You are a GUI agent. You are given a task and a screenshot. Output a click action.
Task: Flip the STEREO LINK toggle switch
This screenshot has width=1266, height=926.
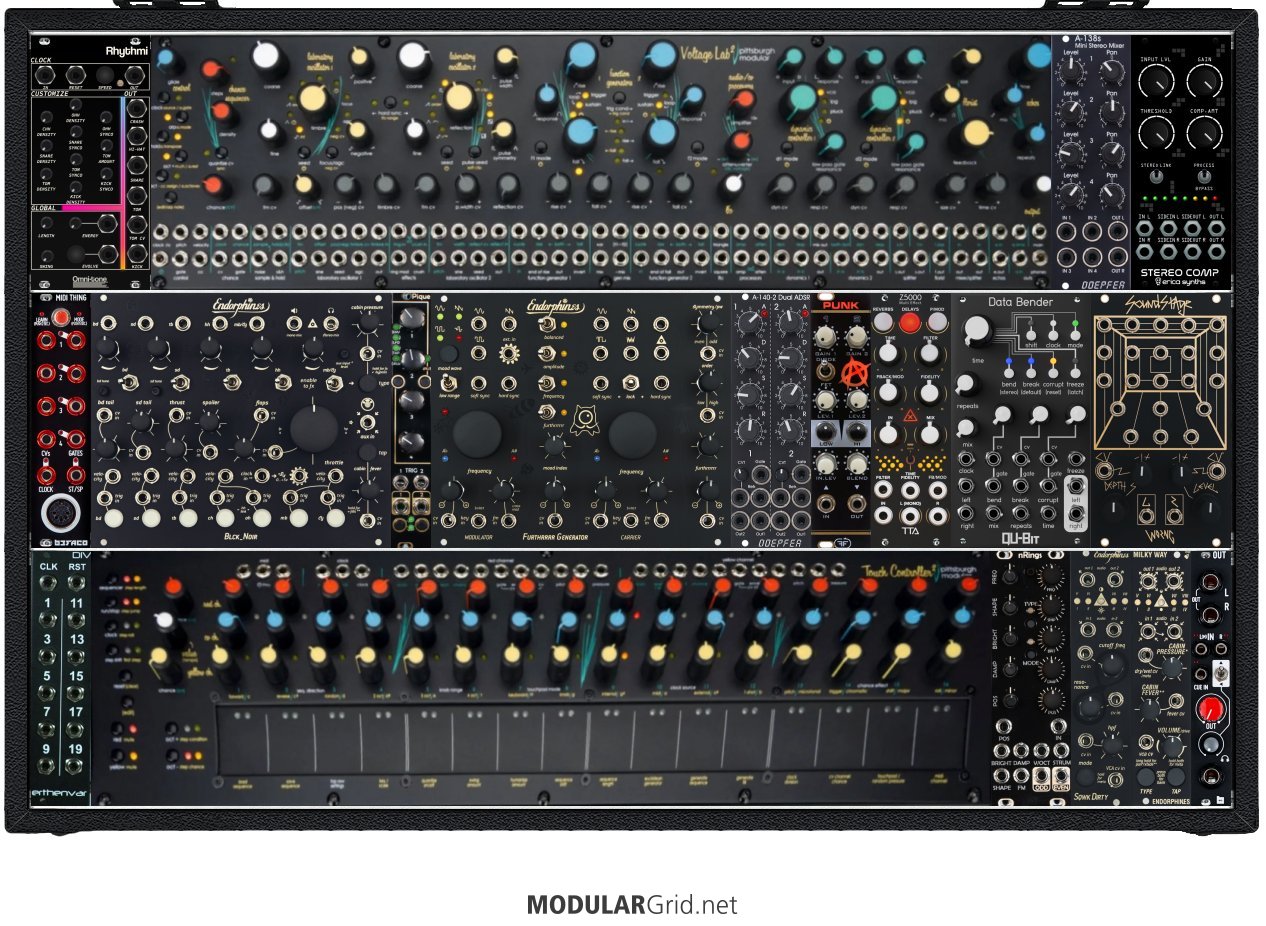tap(1156, 178)
